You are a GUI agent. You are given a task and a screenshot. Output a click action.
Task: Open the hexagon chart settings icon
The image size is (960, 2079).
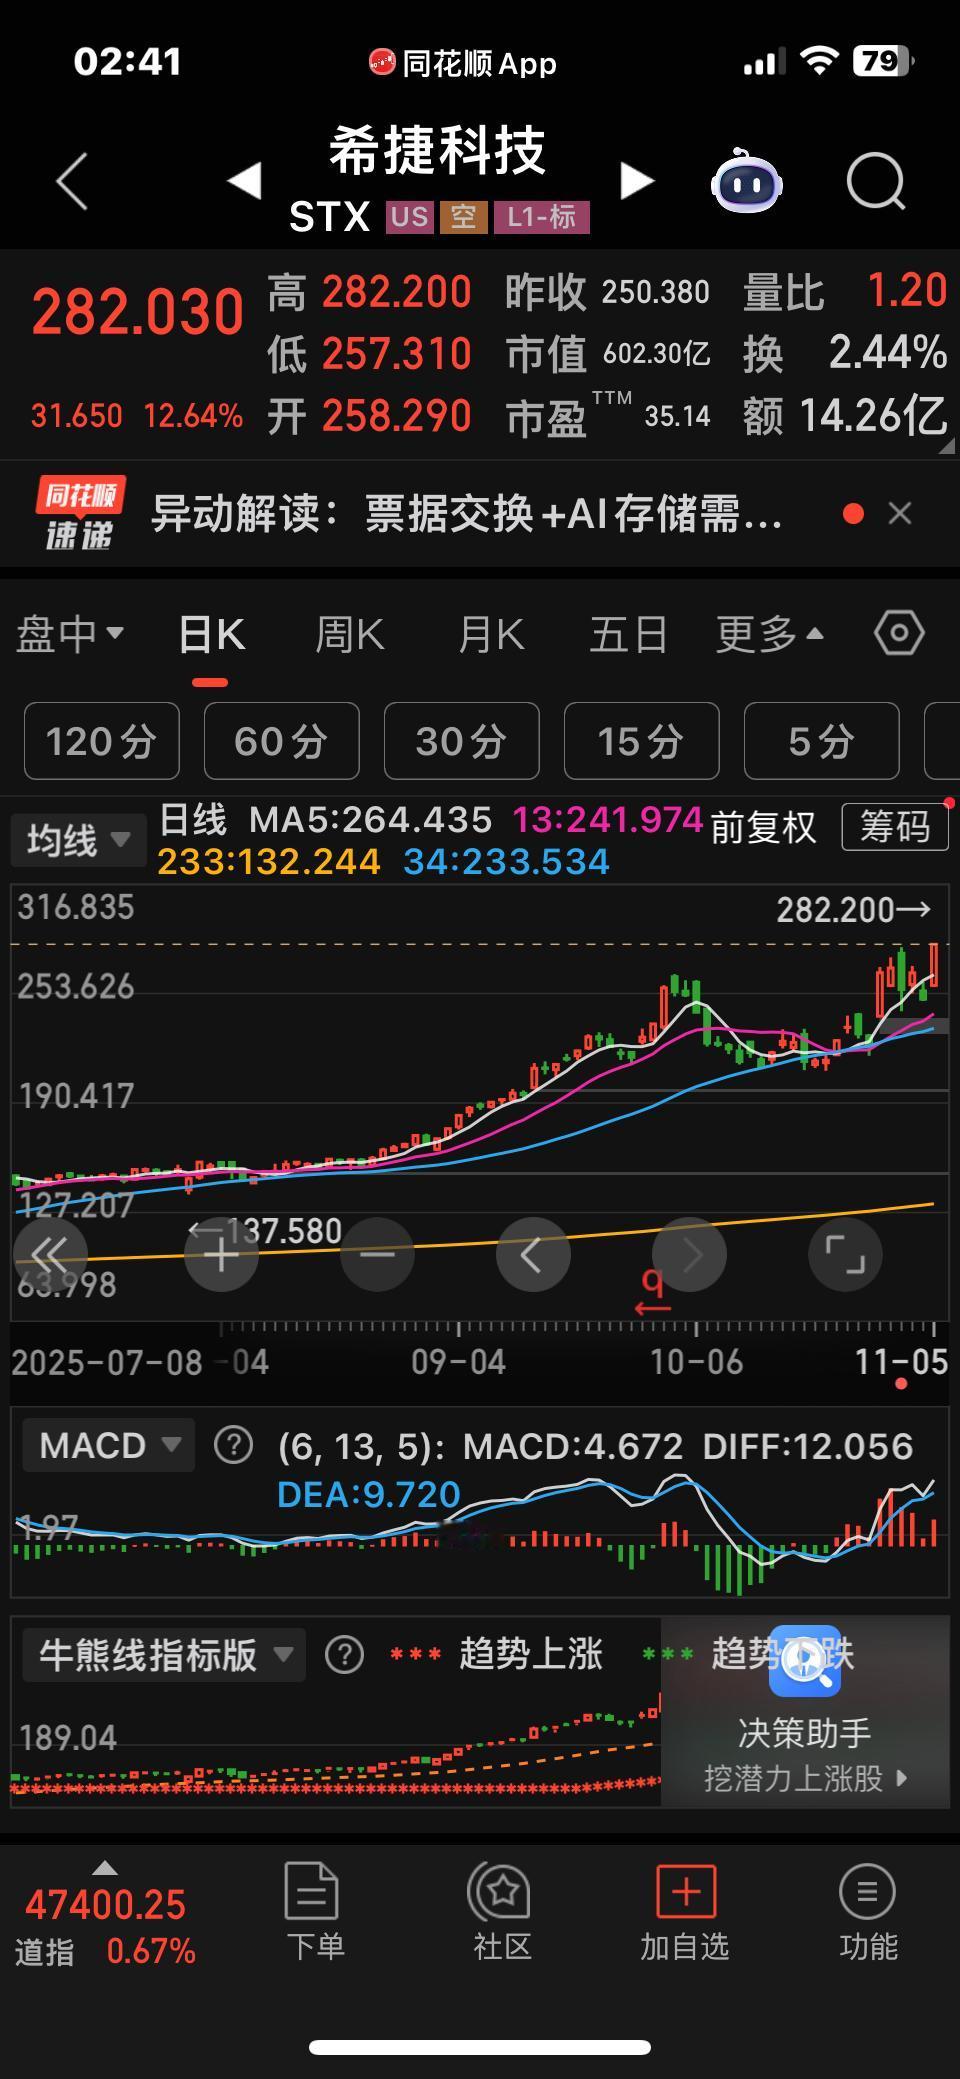(899, 633)
